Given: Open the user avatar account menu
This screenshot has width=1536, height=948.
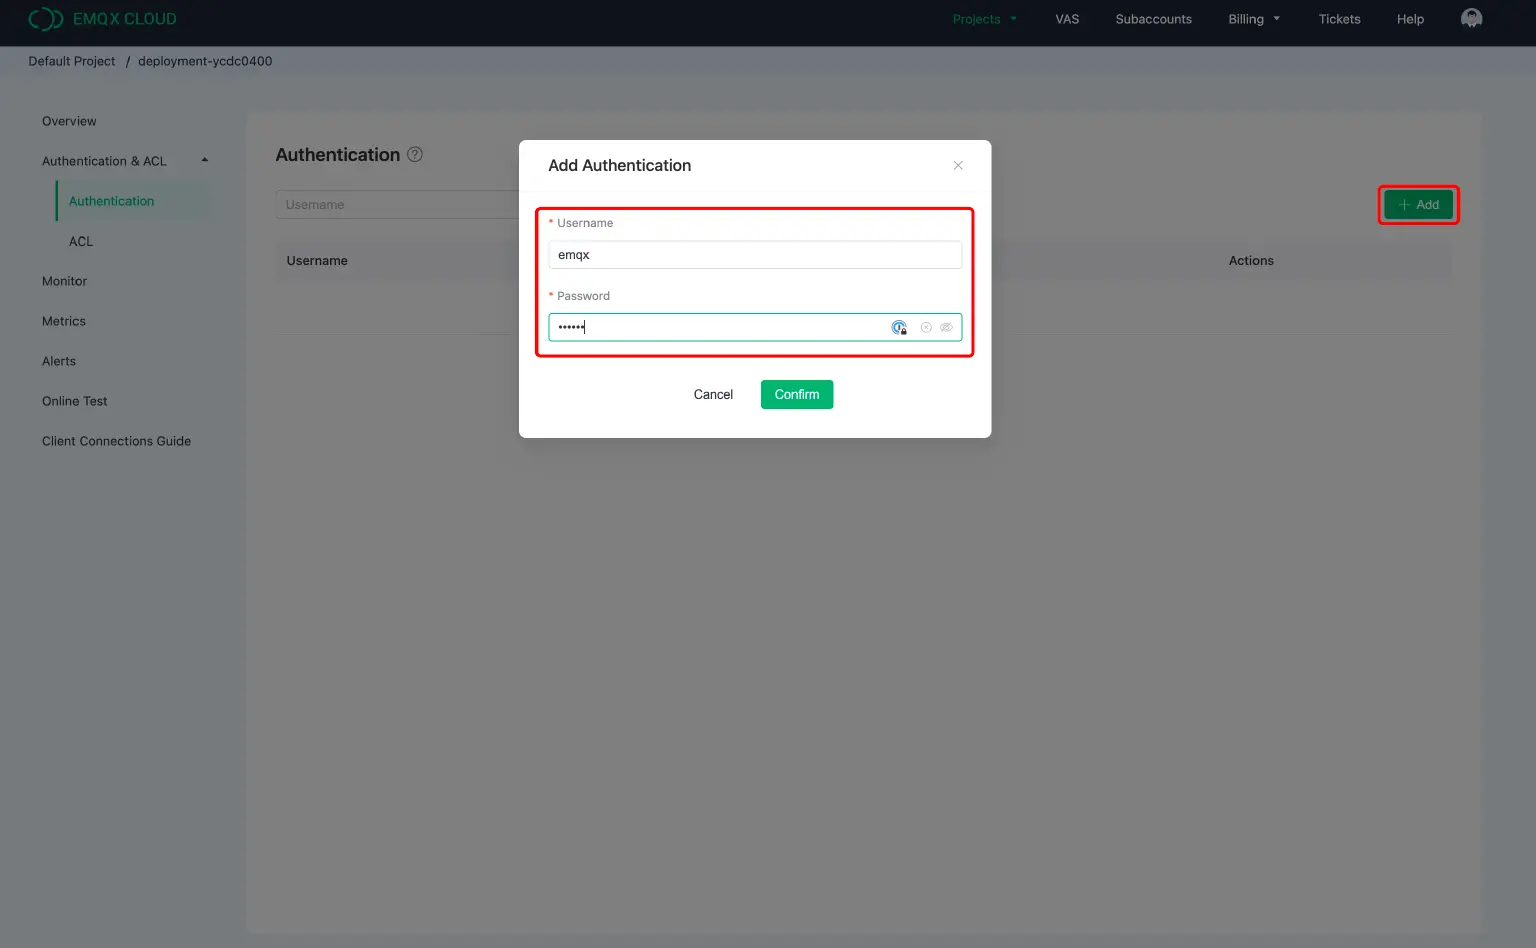Looking at the screenshot, I should coord(1471,18).
